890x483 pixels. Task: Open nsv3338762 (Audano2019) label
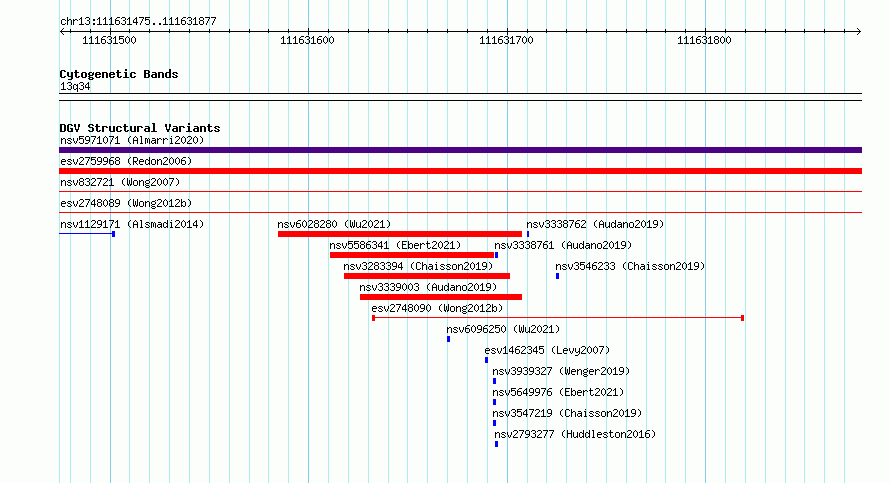click(595, 224)
